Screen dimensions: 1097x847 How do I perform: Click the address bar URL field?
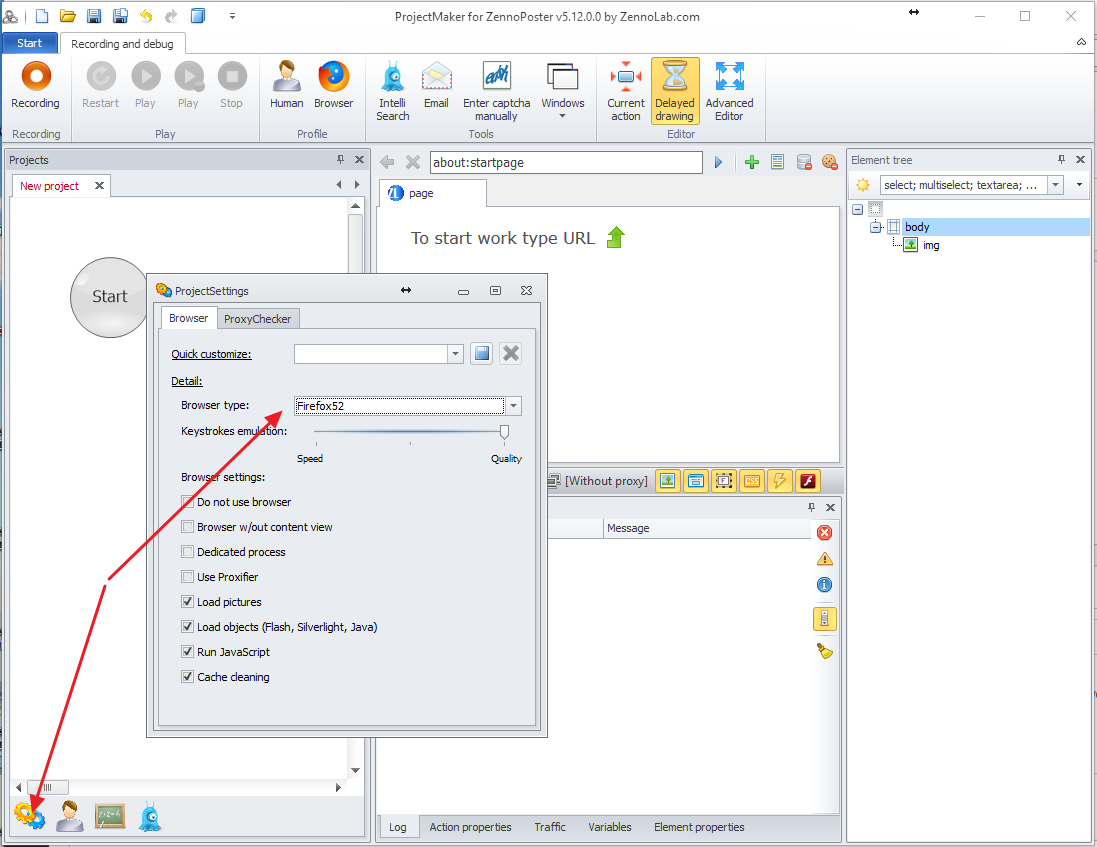[566, 162]
